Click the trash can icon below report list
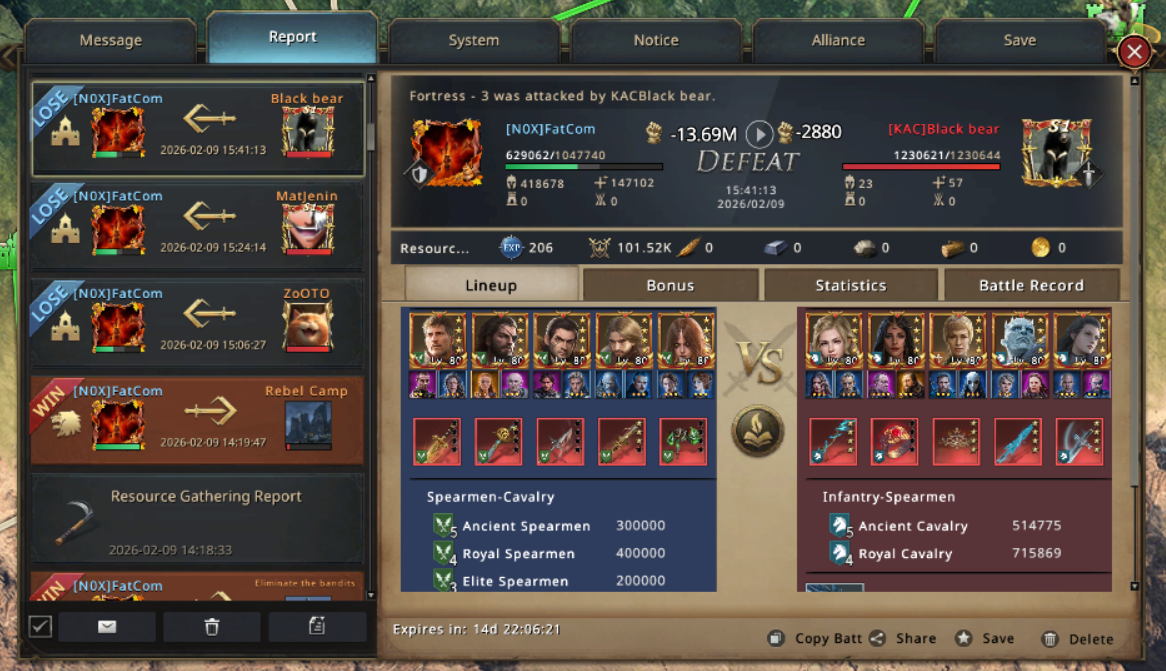The height and width of the screenshot is (671, 1166). (x=212, y=627)
